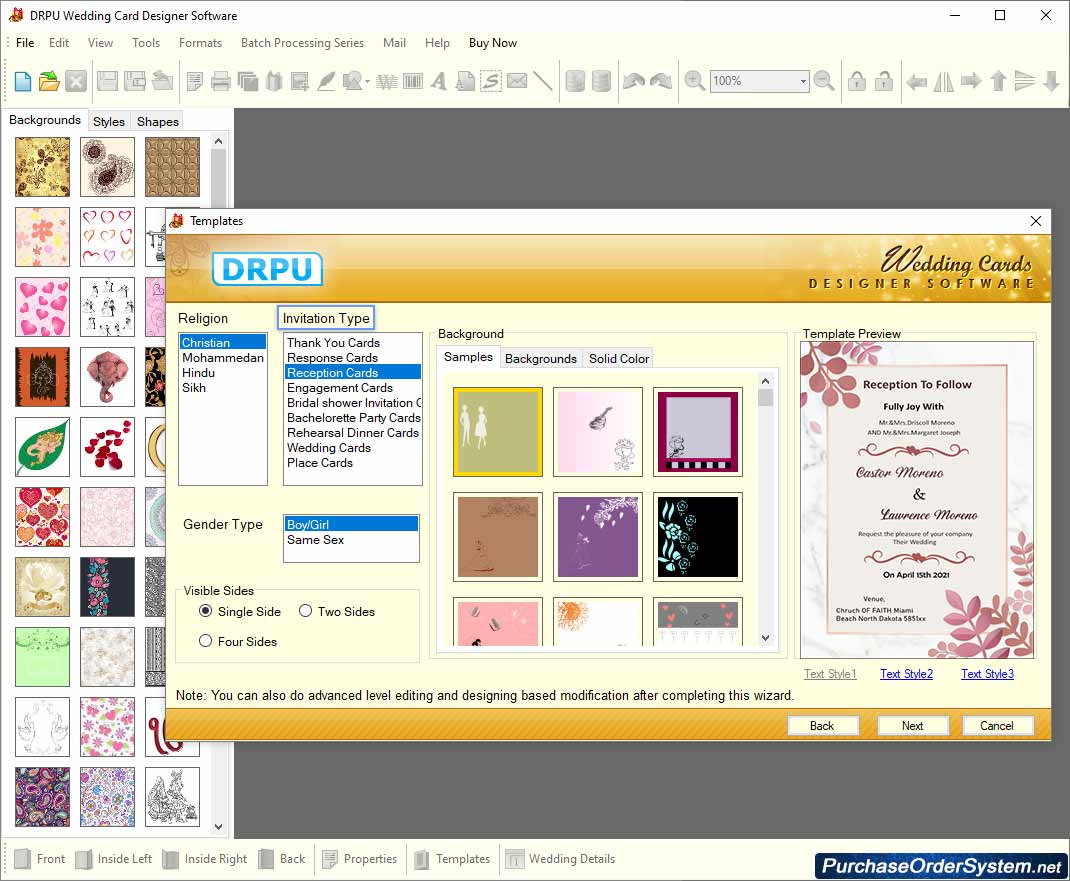Screen dimensions: 1070x881
Task: Click the Undo arrow icon
Action: (x=634, y=81)
